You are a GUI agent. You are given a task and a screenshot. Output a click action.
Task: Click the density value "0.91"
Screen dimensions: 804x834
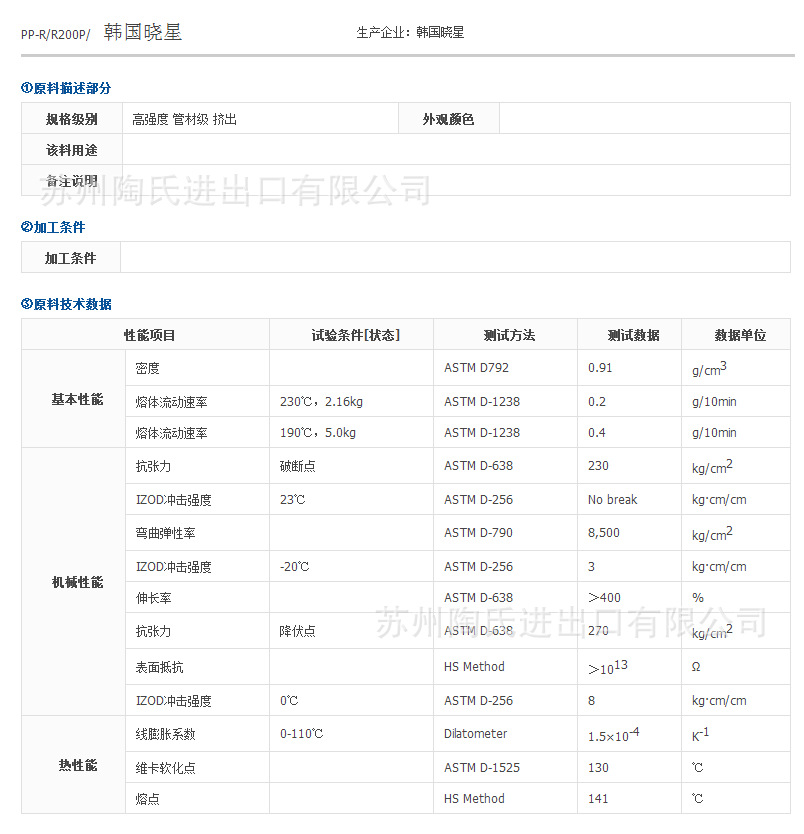(600, 368)
